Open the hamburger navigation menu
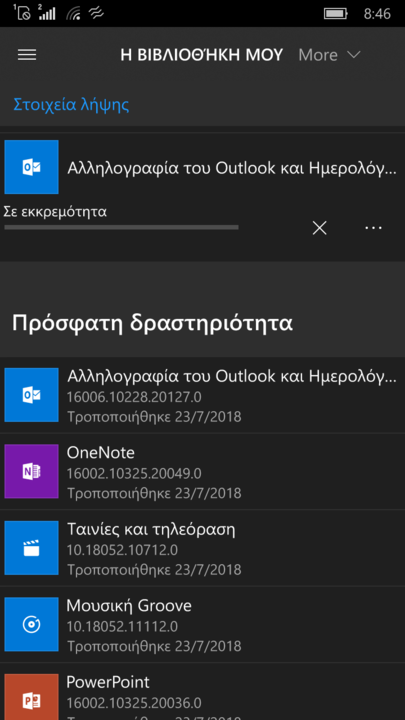This screenshot has width=405, height=720. pos(27,55)
